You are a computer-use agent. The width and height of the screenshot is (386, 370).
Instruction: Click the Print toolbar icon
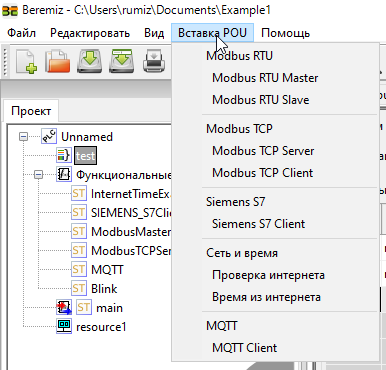154,61
